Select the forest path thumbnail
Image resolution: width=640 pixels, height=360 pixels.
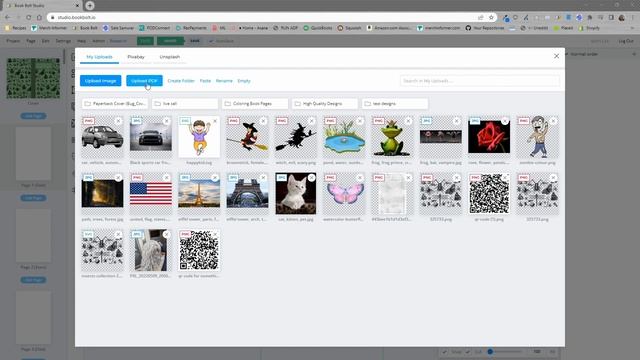(x=102, y=193)
